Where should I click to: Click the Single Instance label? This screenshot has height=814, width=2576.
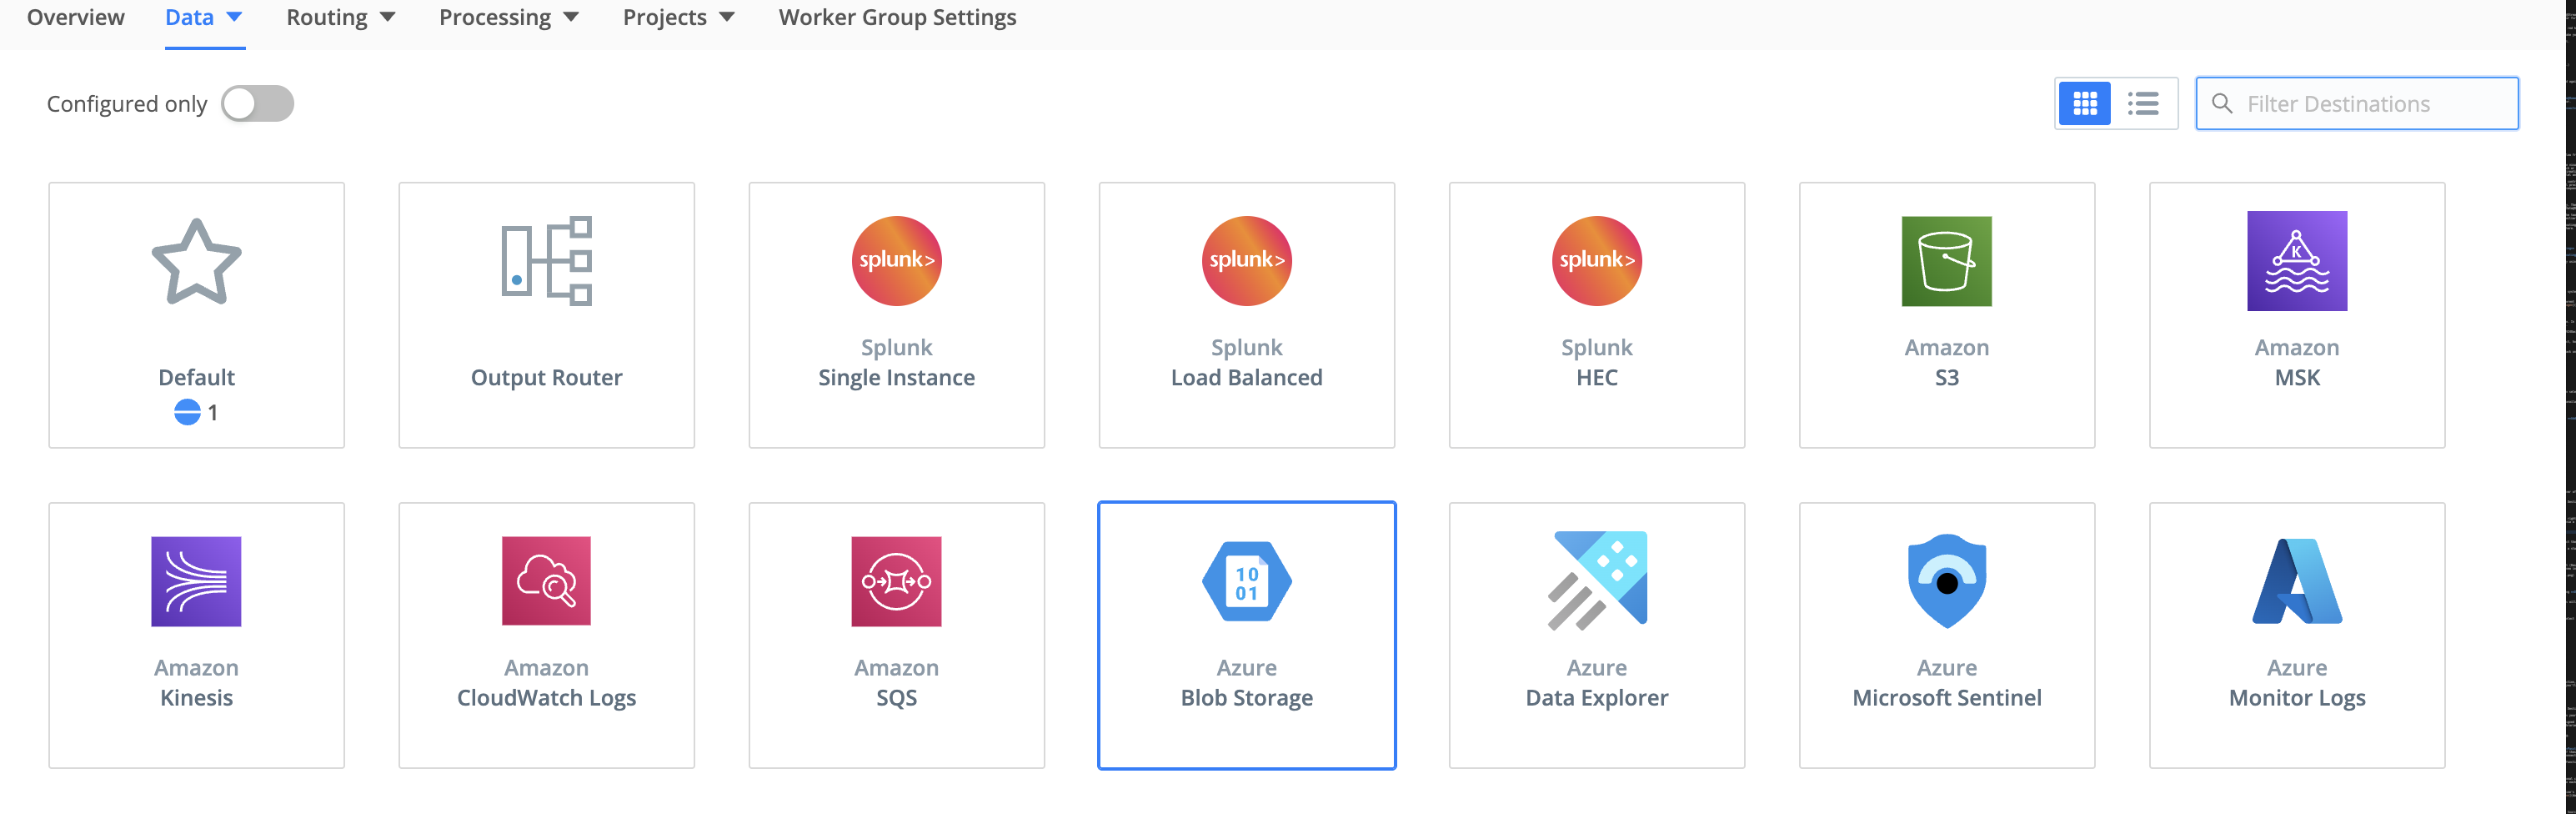pyautogui.click(x=896, y=377)
